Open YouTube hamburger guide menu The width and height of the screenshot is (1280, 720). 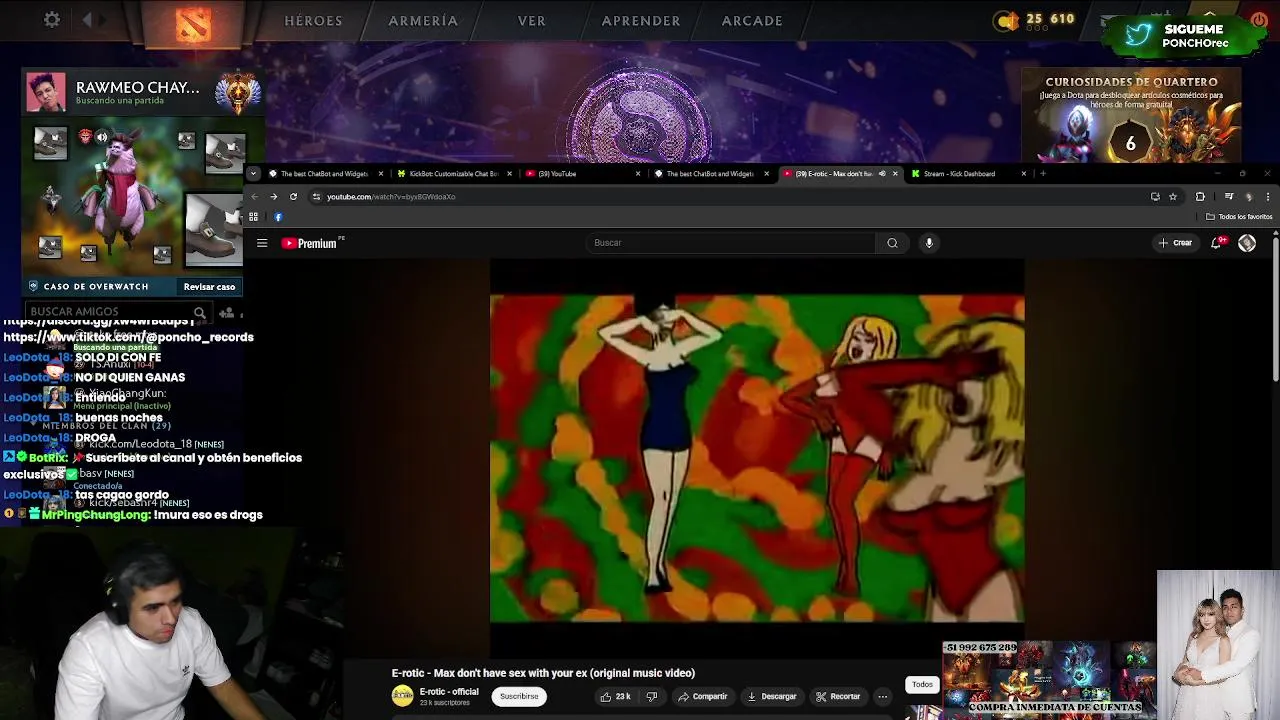pos(262,243)
